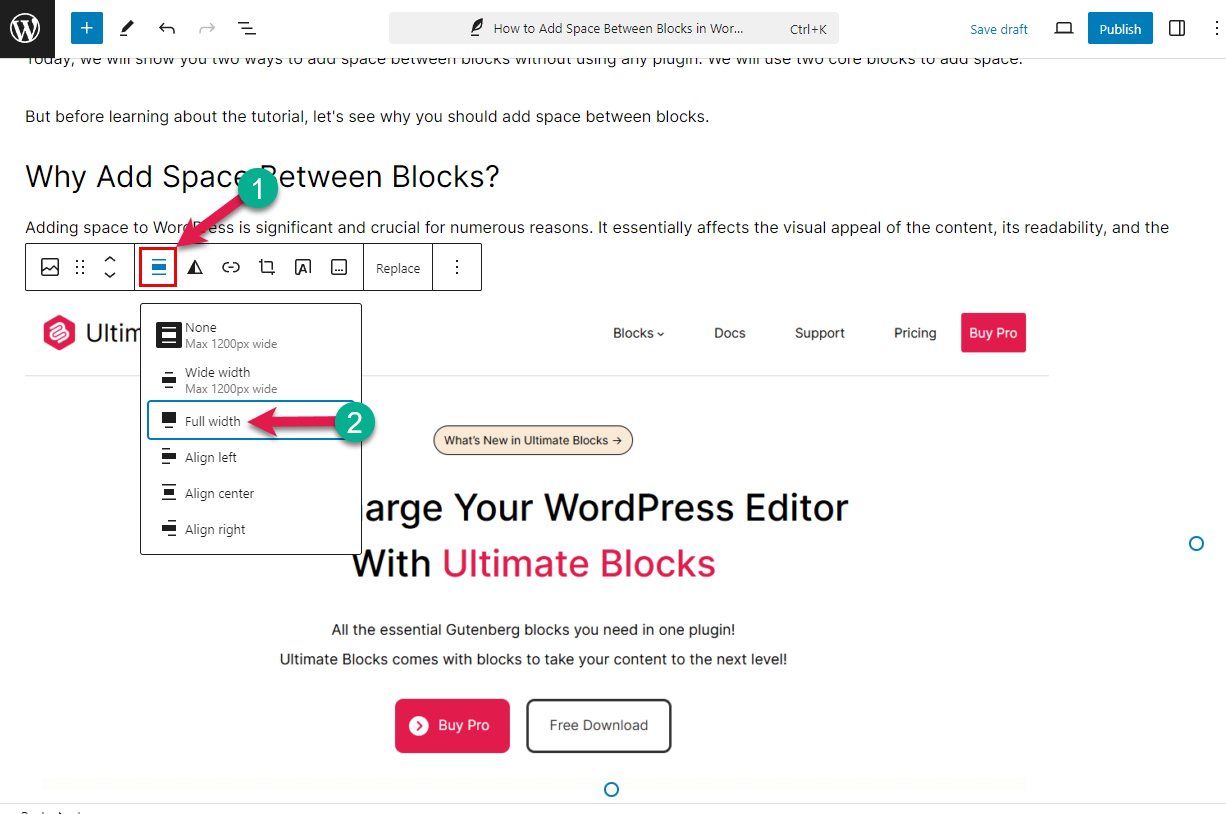Open more options with the kebab menu
This screenshot has height=814, width=1226.
(457, 267)
